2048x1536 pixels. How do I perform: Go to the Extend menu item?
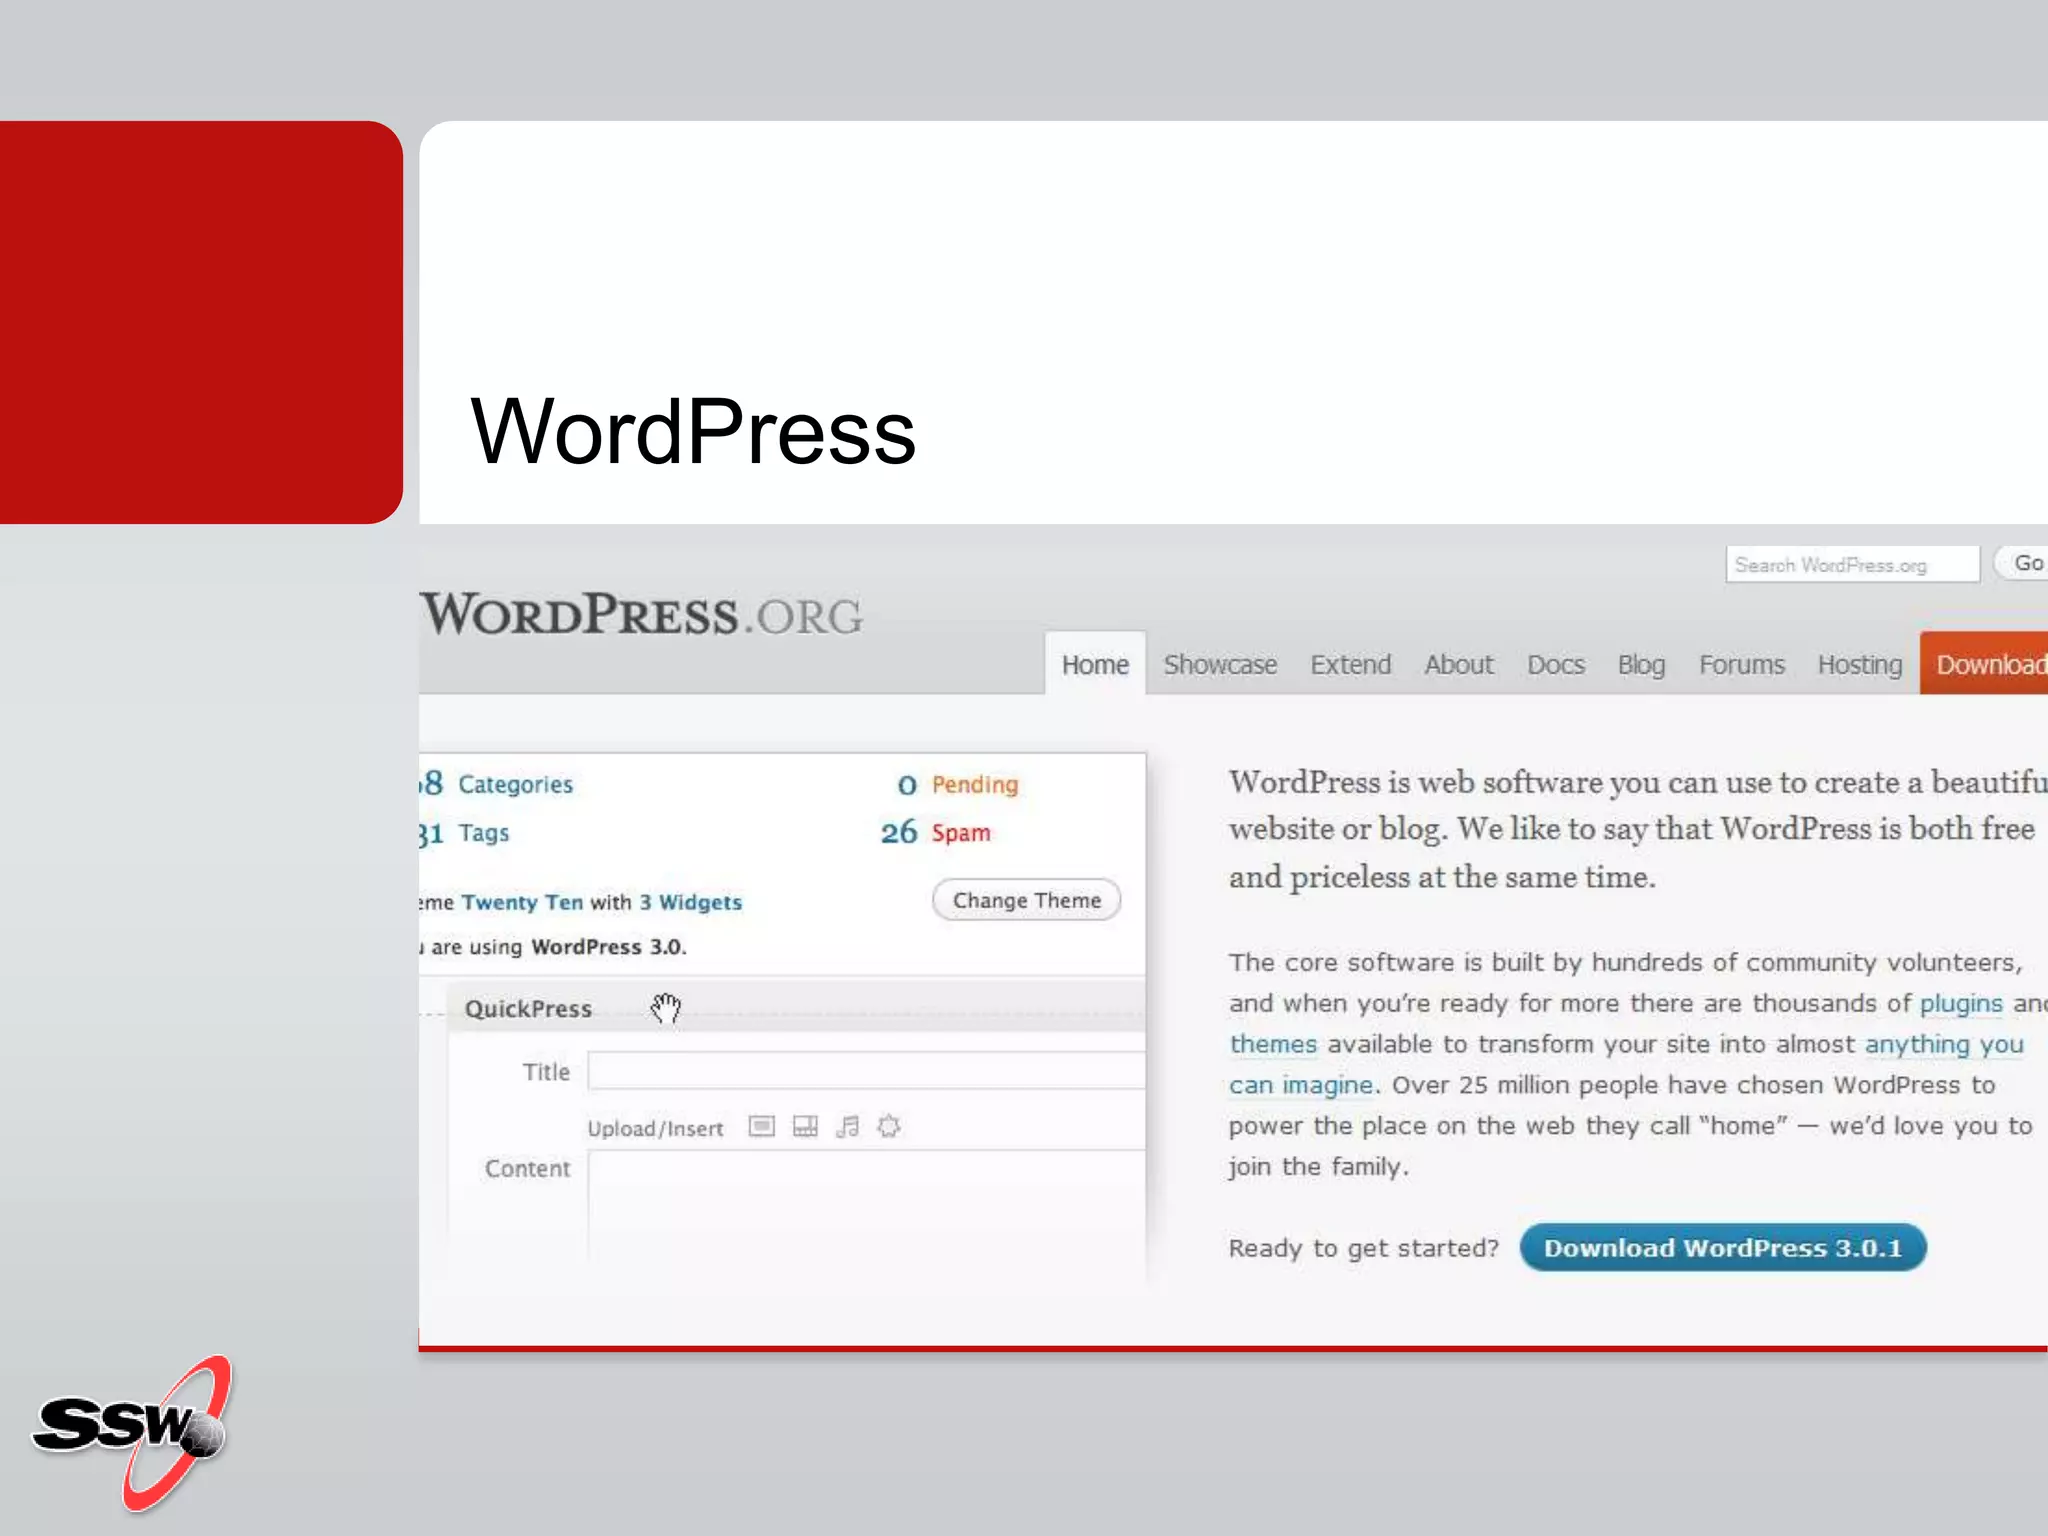1351,664
